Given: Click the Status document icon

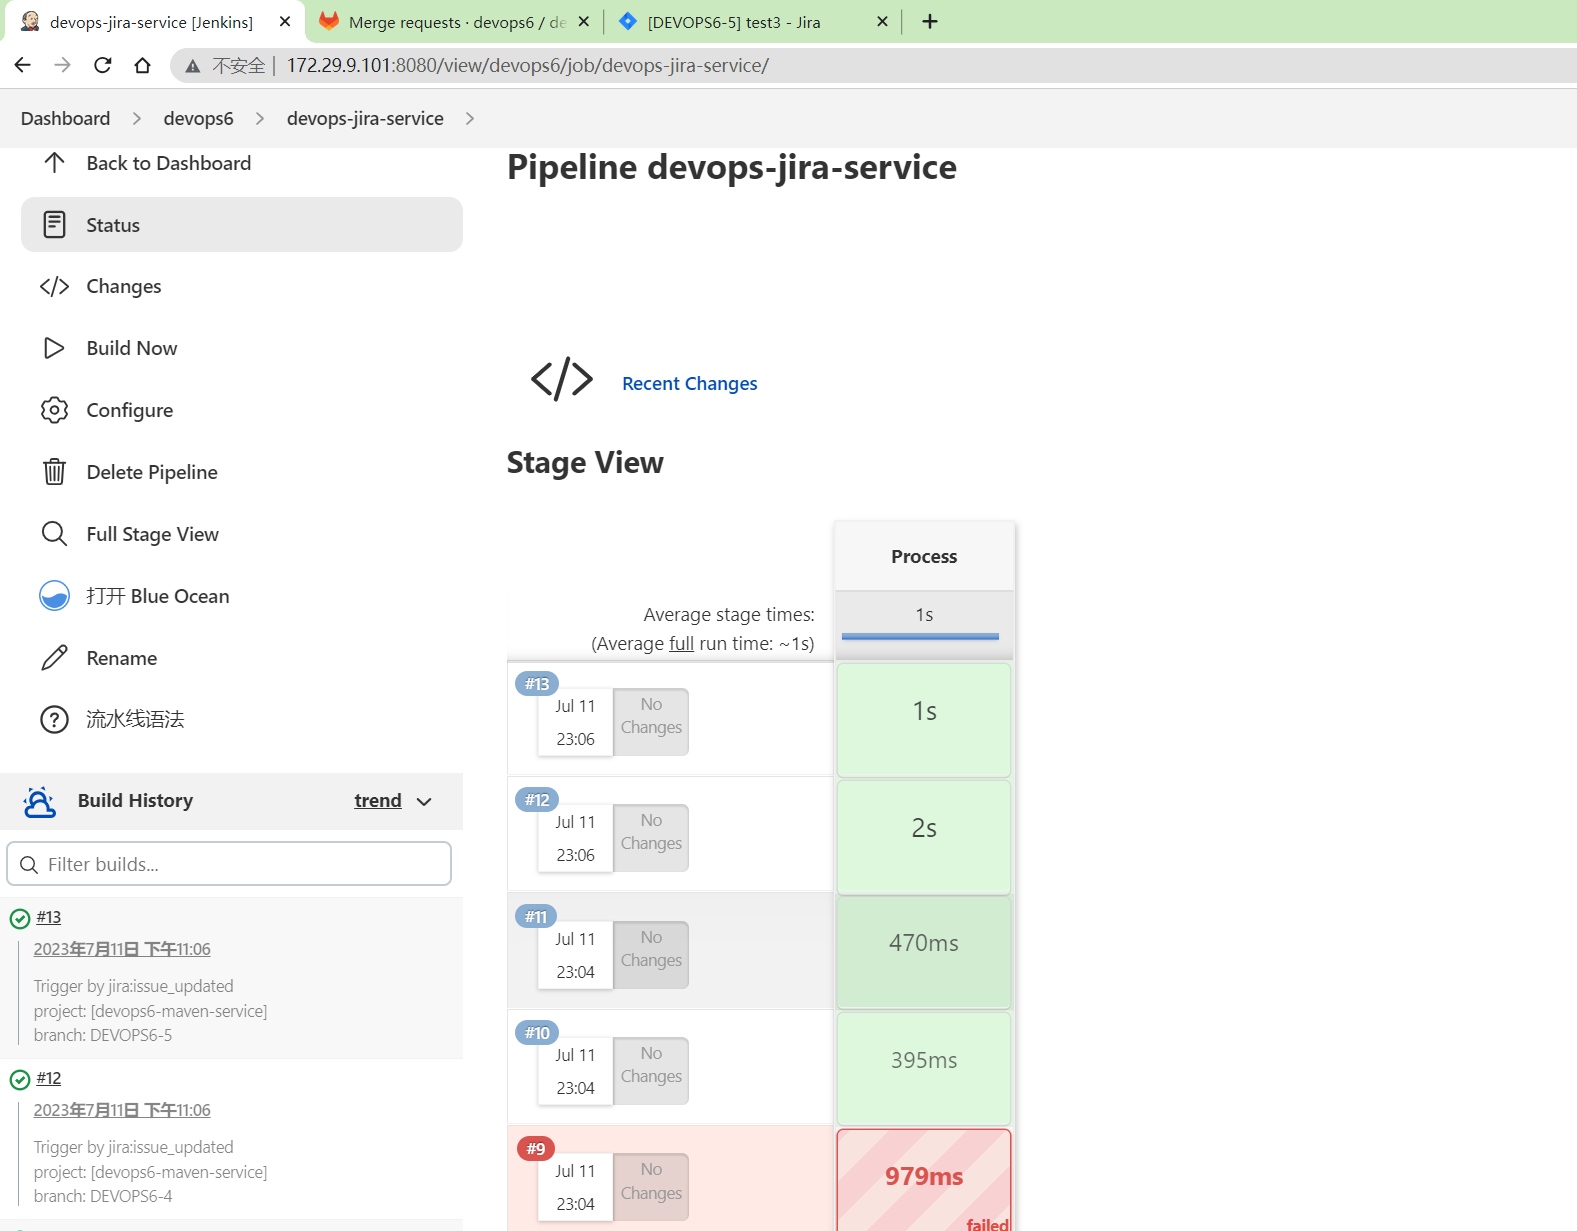Looking at the screenshot, I should pos(54,224).
